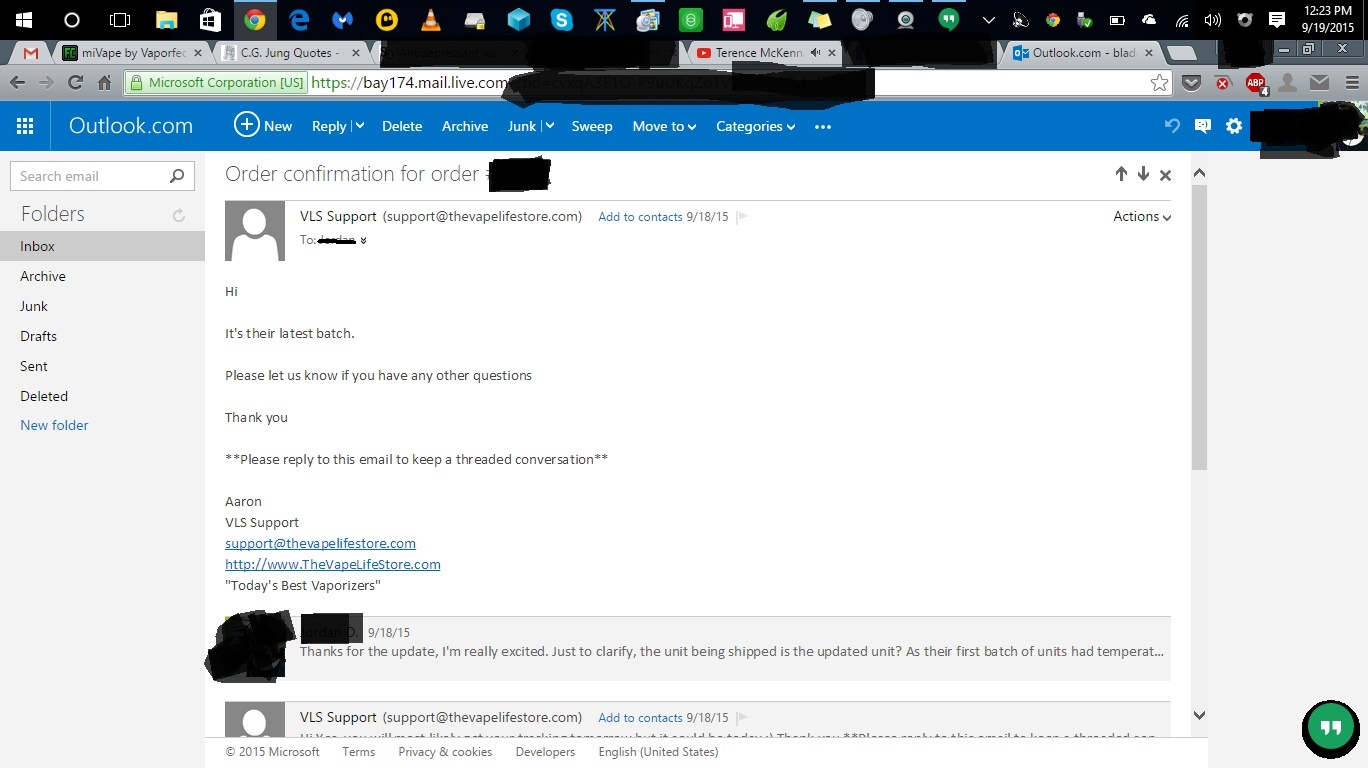
Task: Go back in Chrome
Action: tap(17, 83)
